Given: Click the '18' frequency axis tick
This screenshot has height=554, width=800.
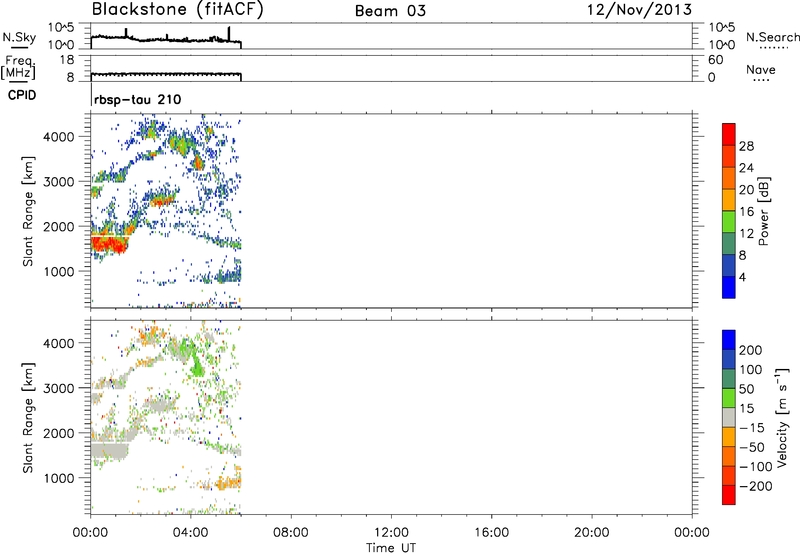Looking at the screenshot, I should [x=67, y=60].
